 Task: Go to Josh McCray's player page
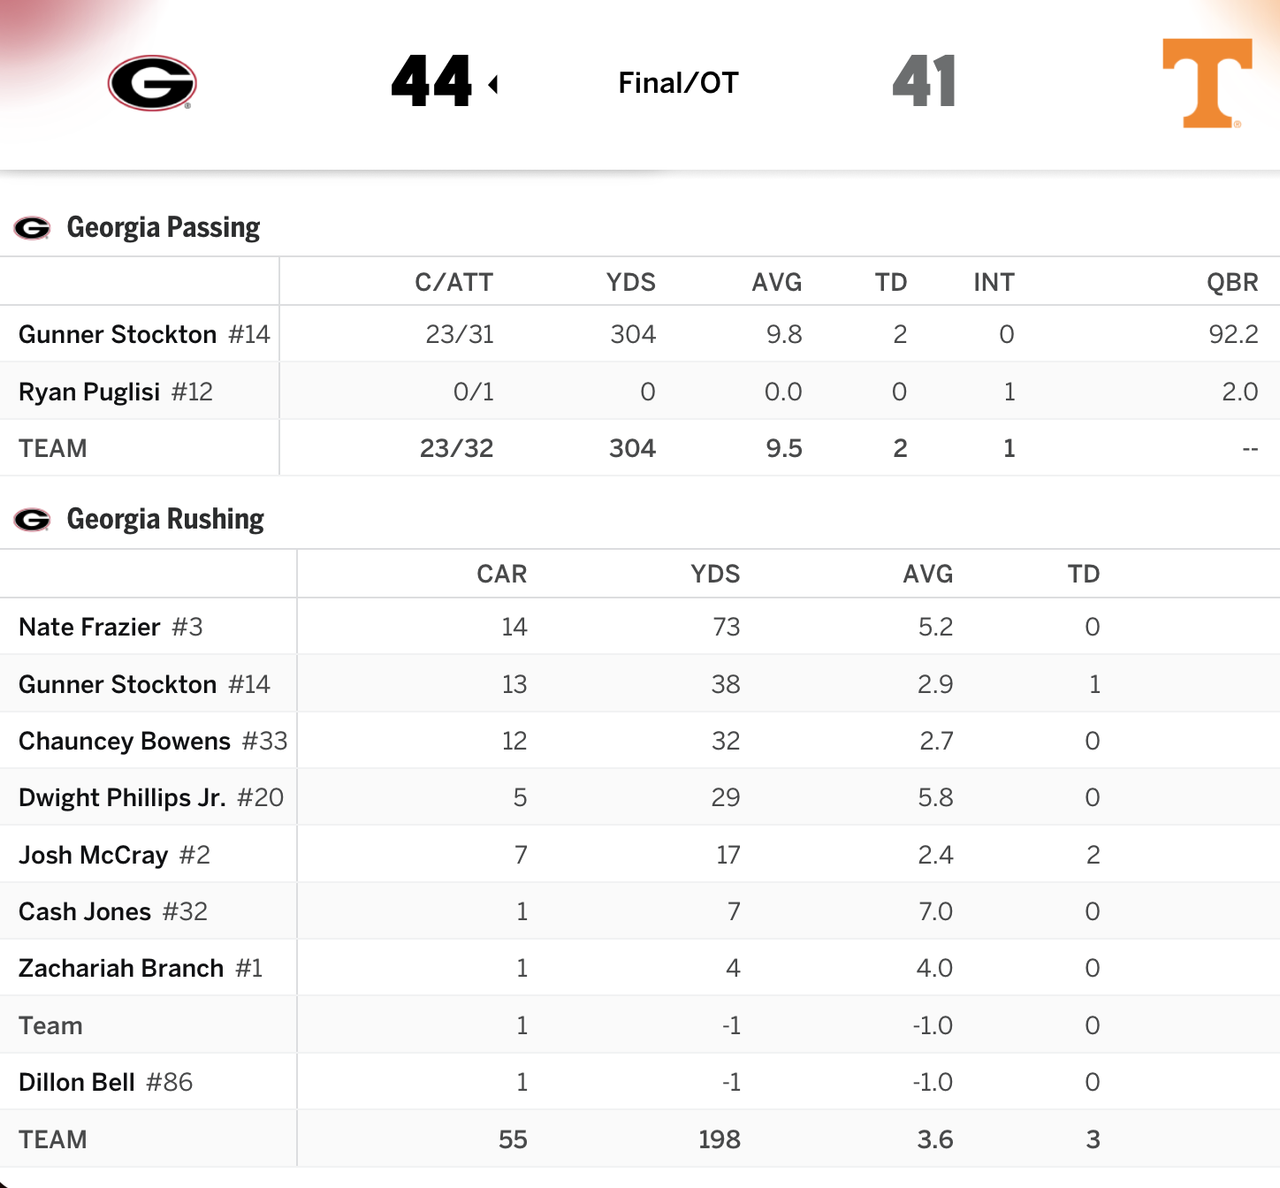tap(93, 855)
